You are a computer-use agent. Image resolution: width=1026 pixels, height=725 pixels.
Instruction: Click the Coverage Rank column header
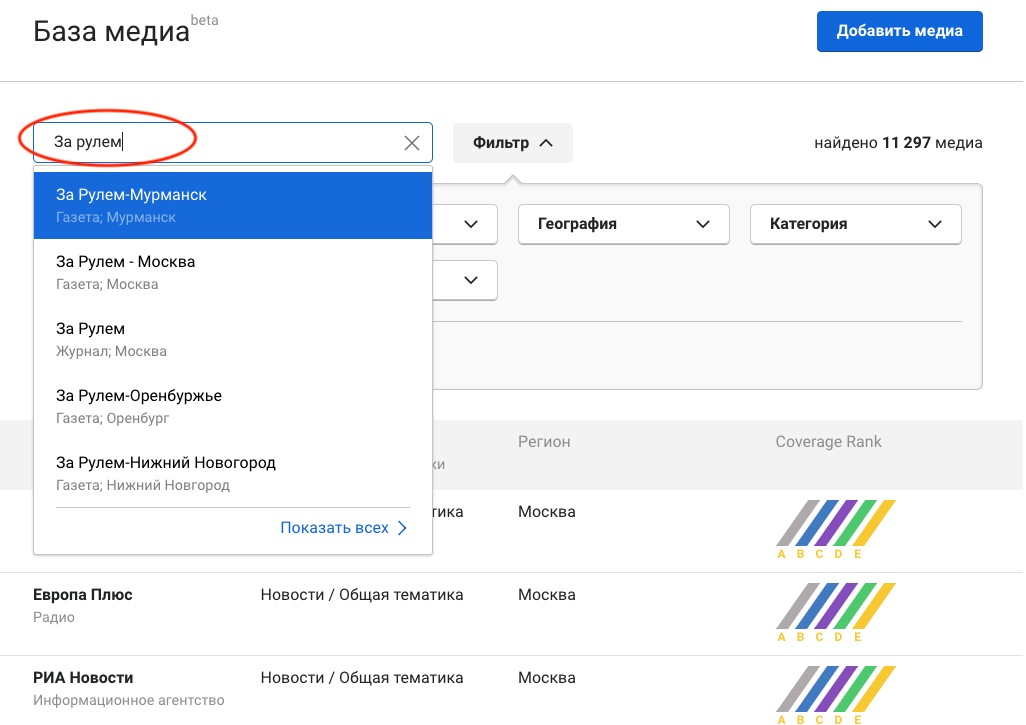click(x=828, y=442)
